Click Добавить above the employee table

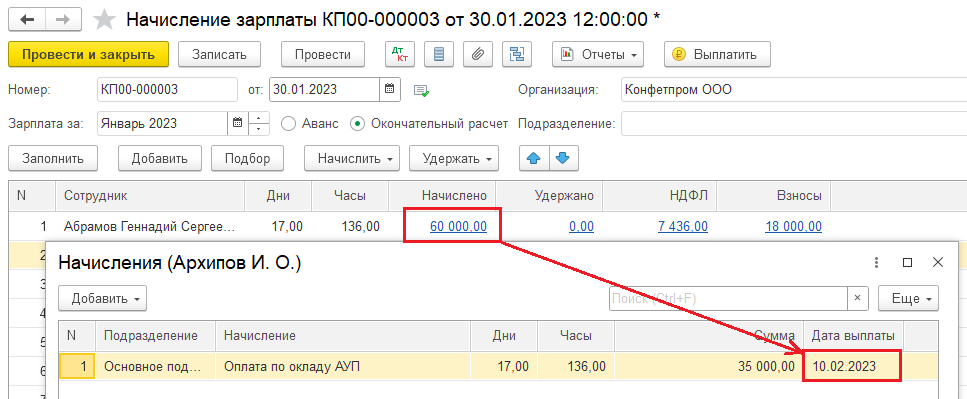[x=159, y=158]
